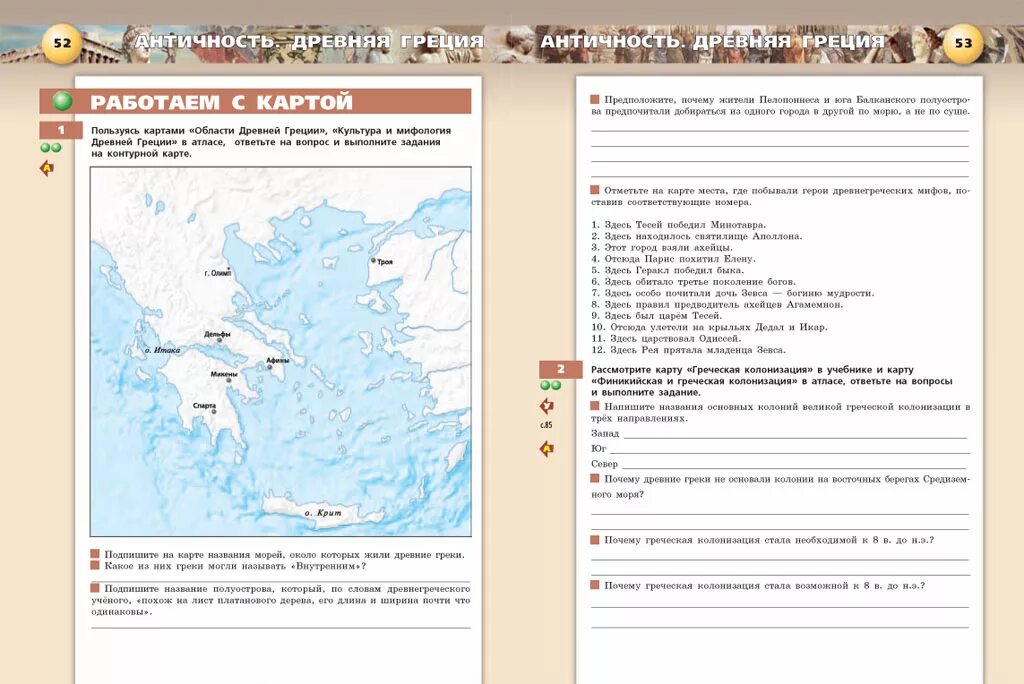Click the atlas "A" arrow icon under task 1
1024x684 pixels.
point(46,169)
